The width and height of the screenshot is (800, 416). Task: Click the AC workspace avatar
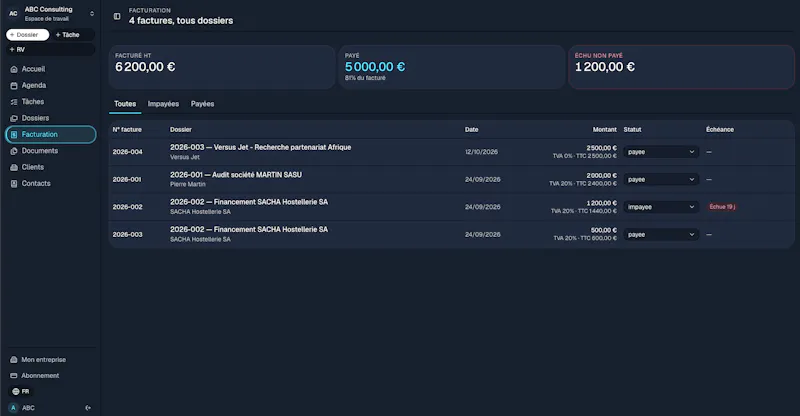coord(13,14)
